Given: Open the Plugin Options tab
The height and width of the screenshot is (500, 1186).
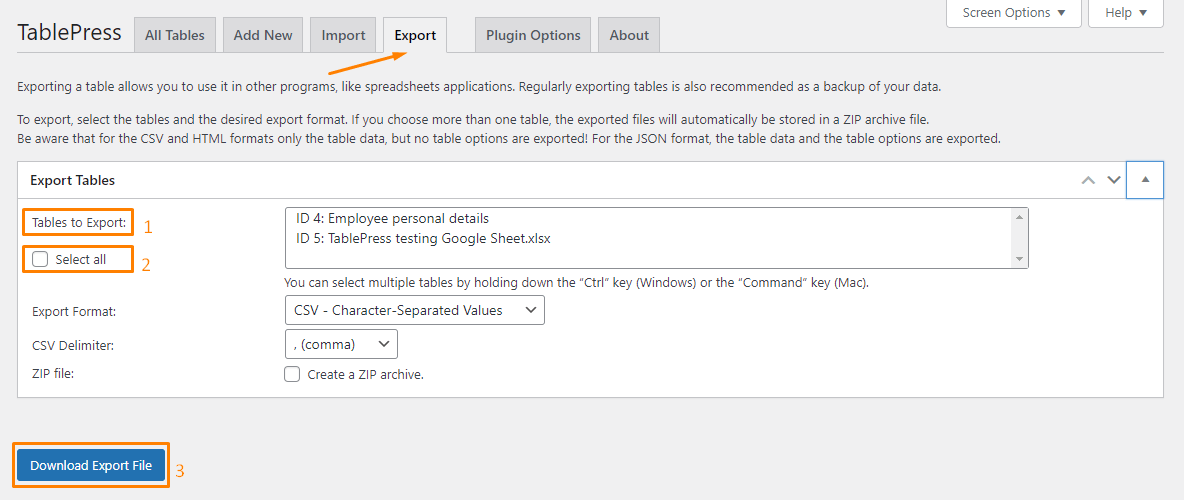Looking at the screenshot, I should point(533,35).
